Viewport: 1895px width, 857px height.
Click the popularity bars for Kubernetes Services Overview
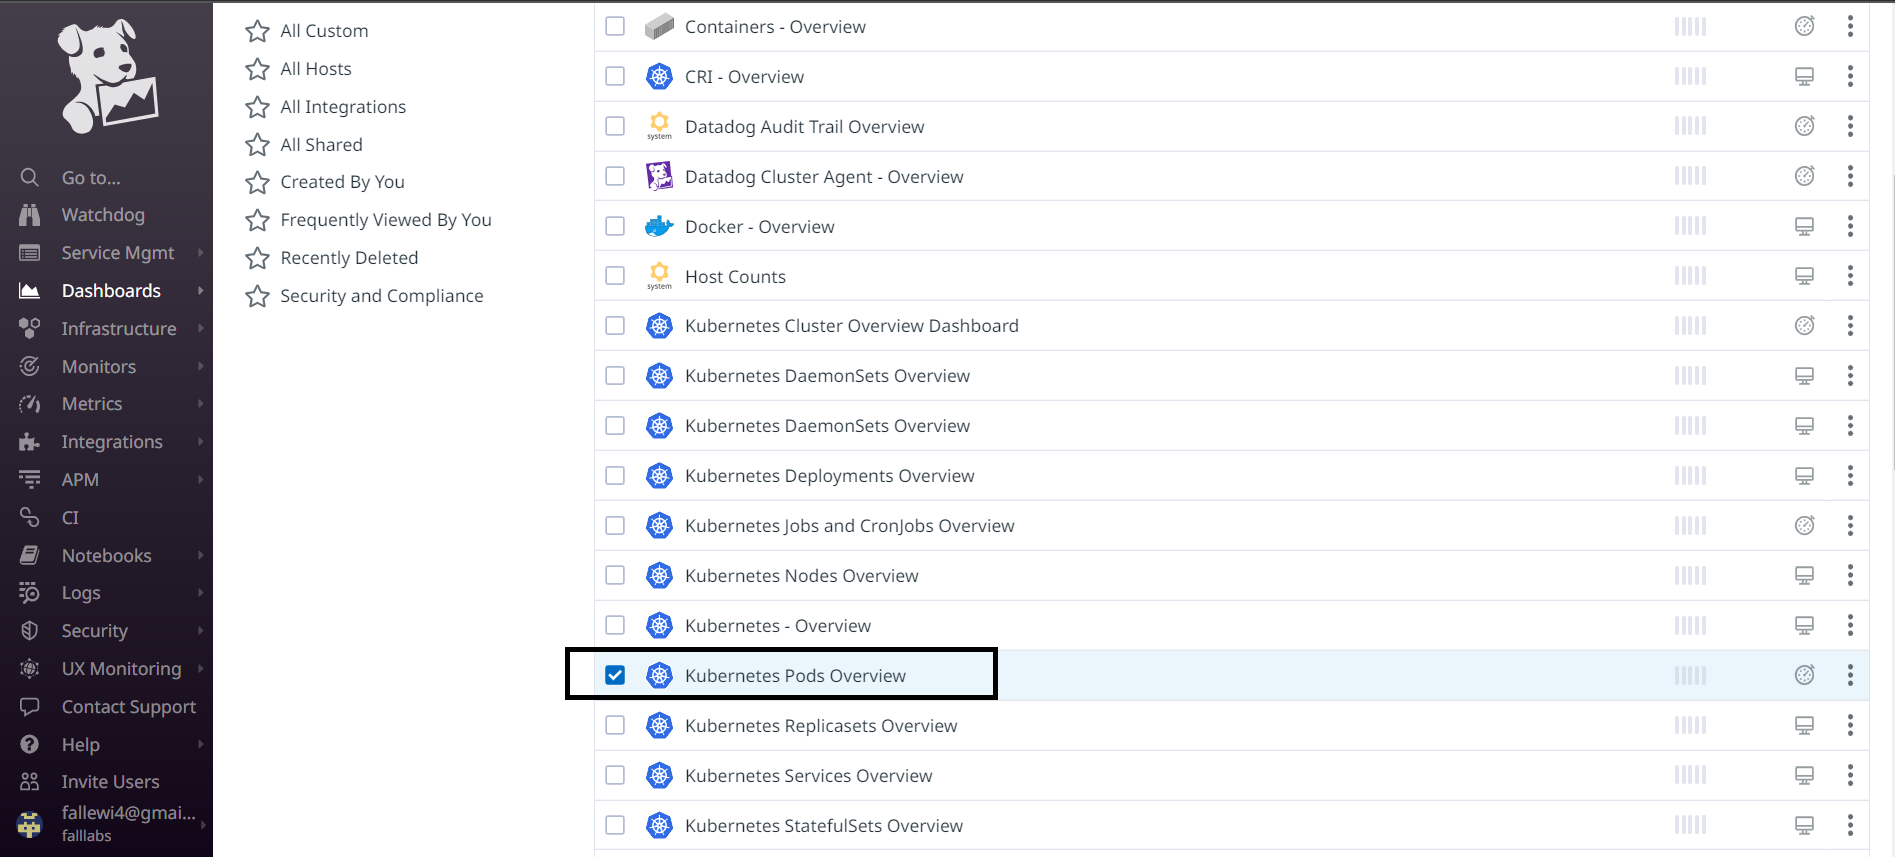[x=1690, y=775]
